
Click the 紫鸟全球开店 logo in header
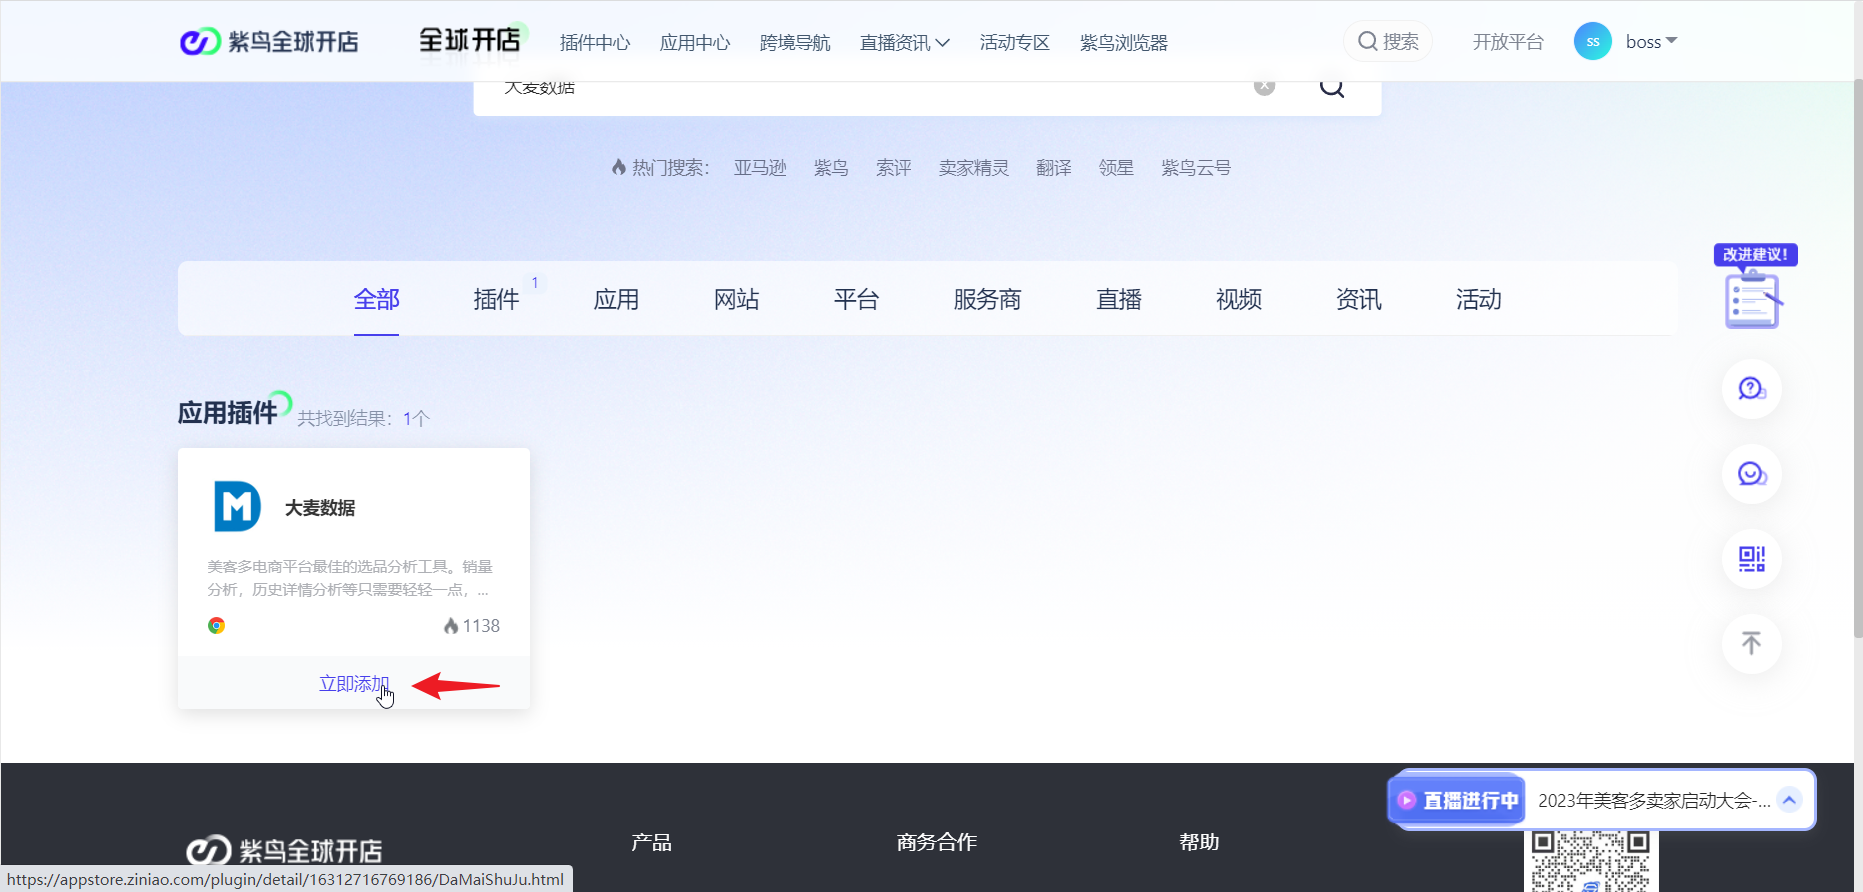pos(269,41)
